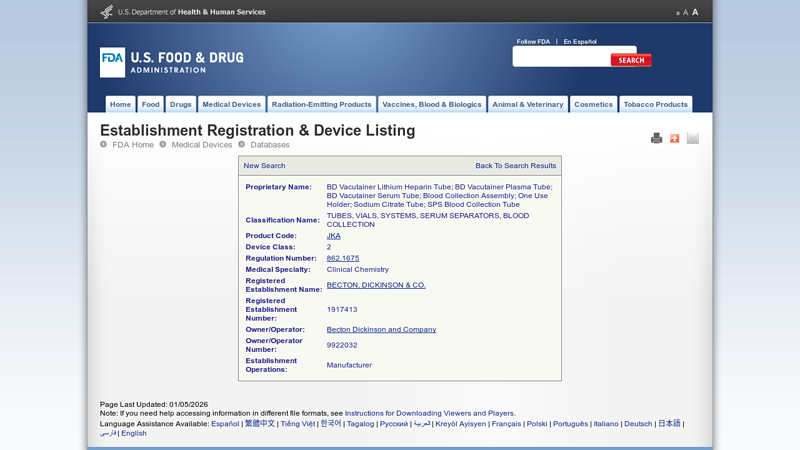Image resolution: width=800 pixels, height=450 pixels.
Task: Select Italiano language assistance
Action: (606, 424)
